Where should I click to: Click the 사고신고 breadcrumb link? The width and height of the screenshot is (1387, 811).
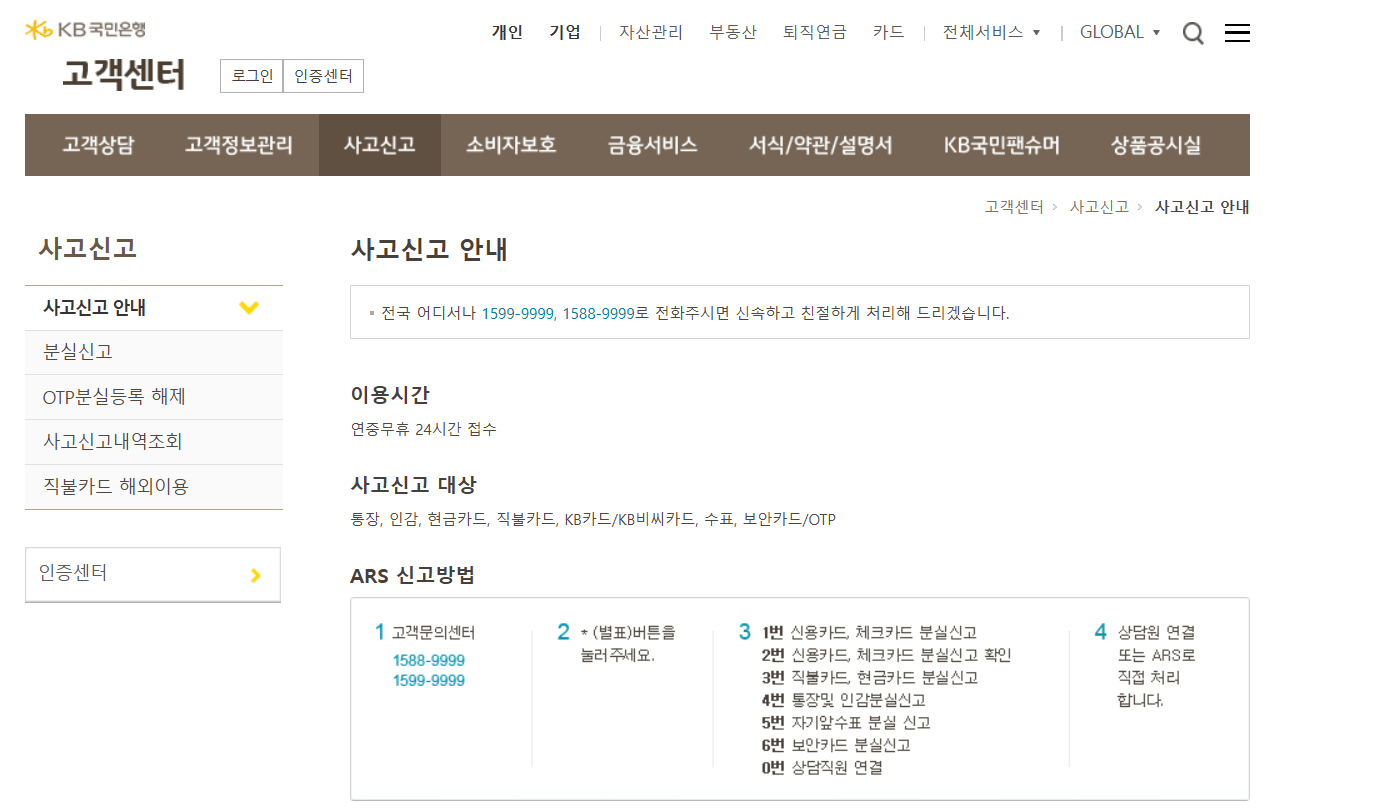[1099, 207]
